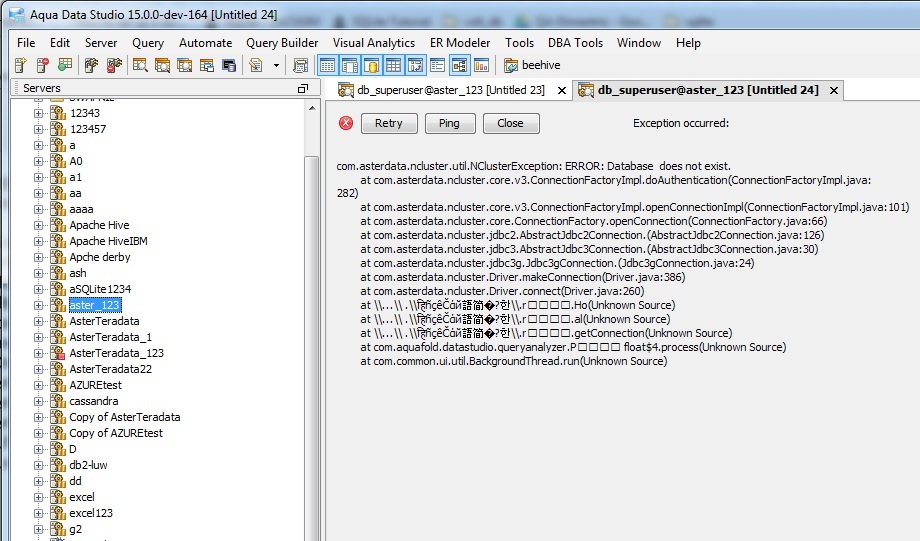Expand the excel123 server node
The height and width of the screenshot is (541, 920).
click(39, 513)
